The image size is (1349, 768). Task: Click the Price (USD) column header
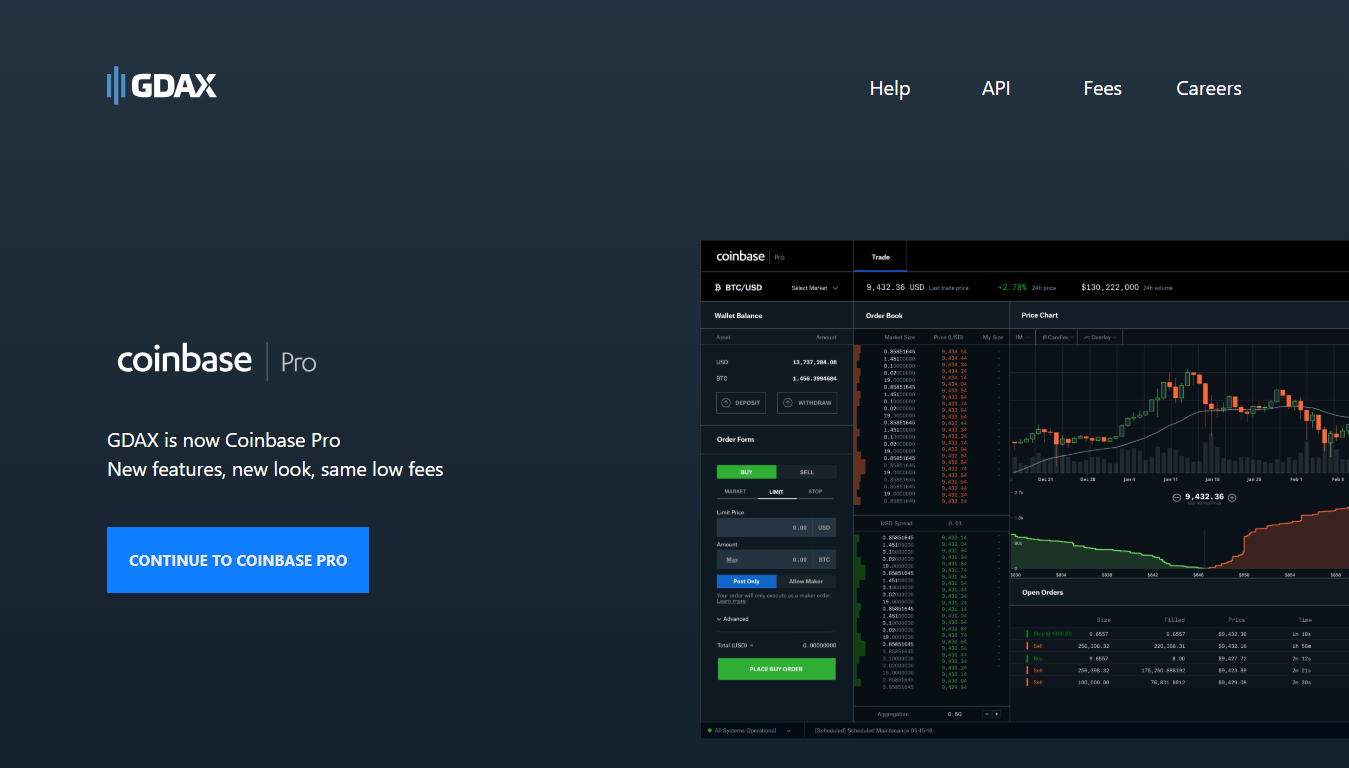coord(948,337)
